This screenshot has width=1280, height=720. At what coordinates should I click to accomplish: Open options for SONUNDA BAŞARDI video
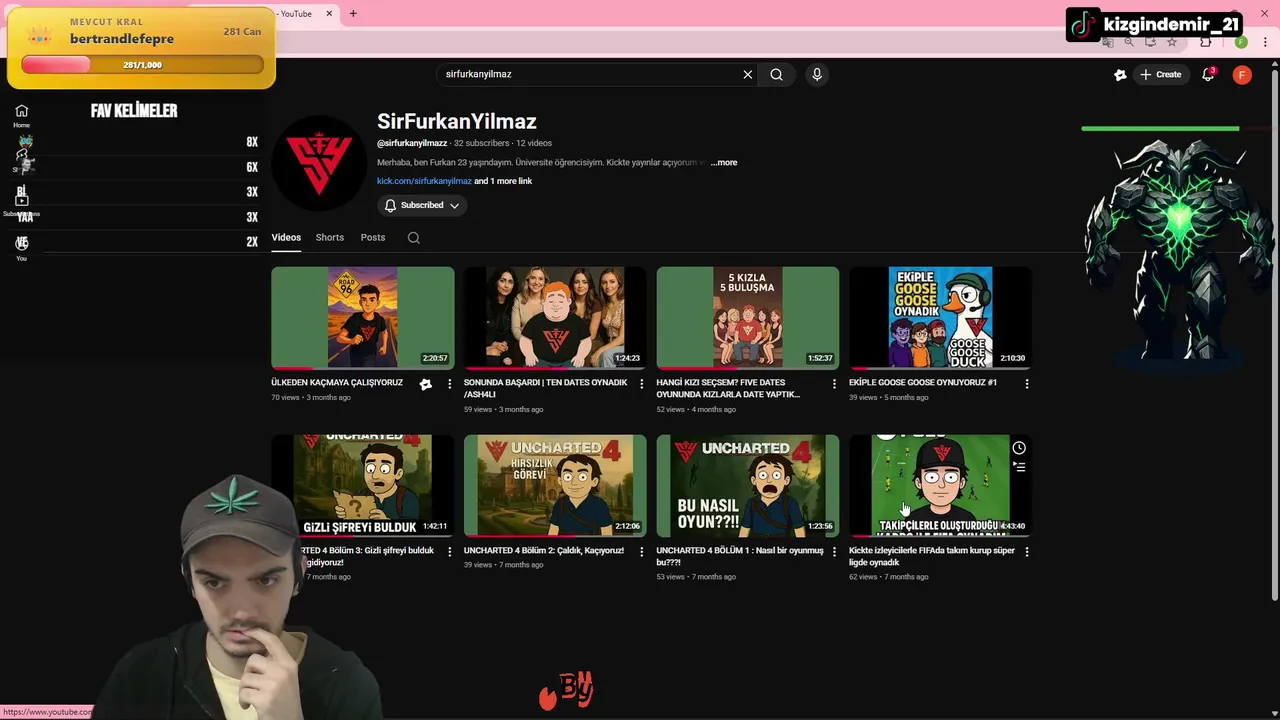coord(641,384)
